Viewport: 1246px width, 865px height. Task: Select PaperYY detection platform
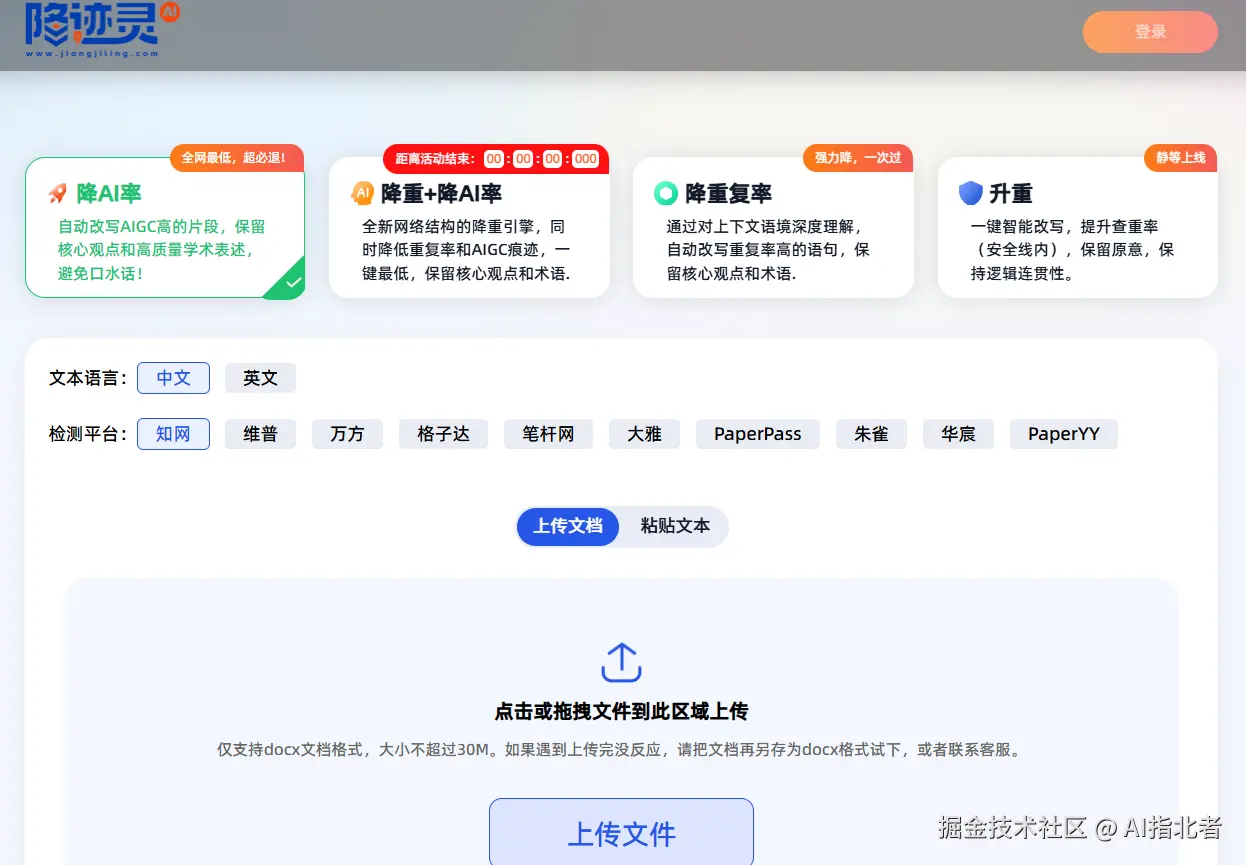tap(1064, 434)
